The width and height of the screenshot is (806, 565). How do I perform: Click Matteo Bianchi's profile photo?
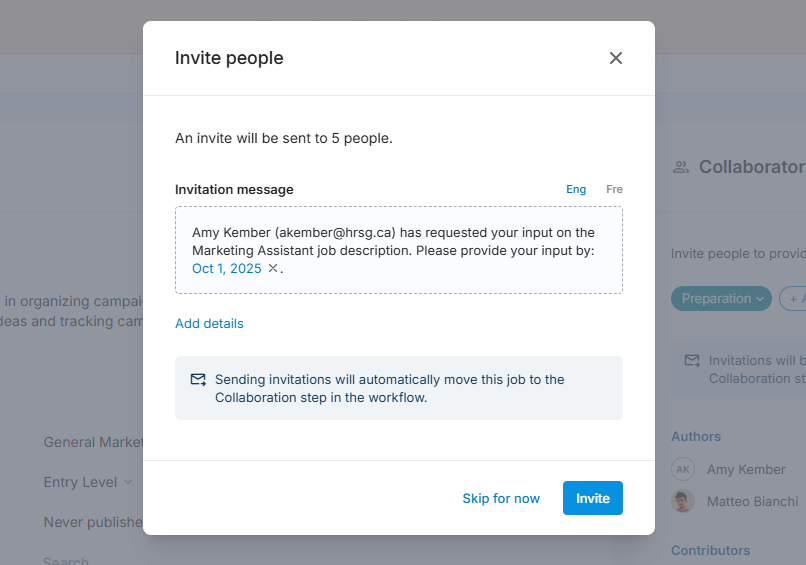tap(683, 501)
